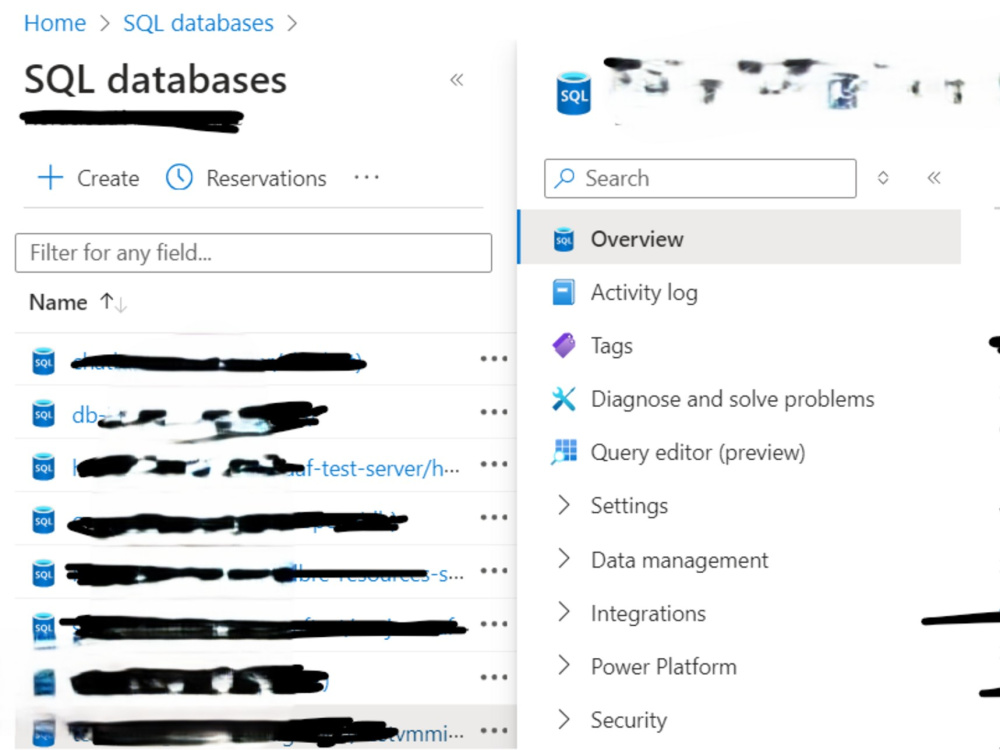Screen dimensions: 1000x750
Task: Click SQL icon of the db- row
Action: (x=43, y=415)
